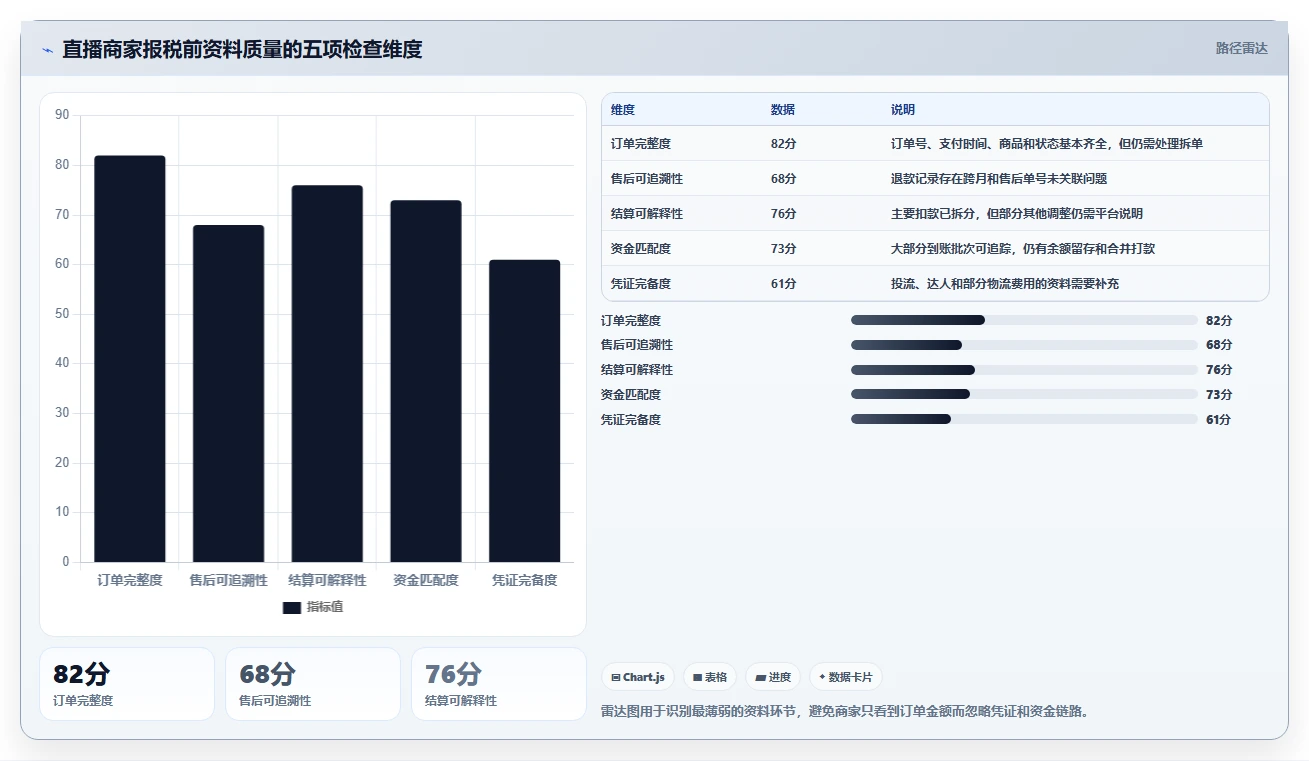The width and height of the screenshot is (1309, 761).
Task: Select table cell 结算可解释性
Action: [x=647, y=214]
